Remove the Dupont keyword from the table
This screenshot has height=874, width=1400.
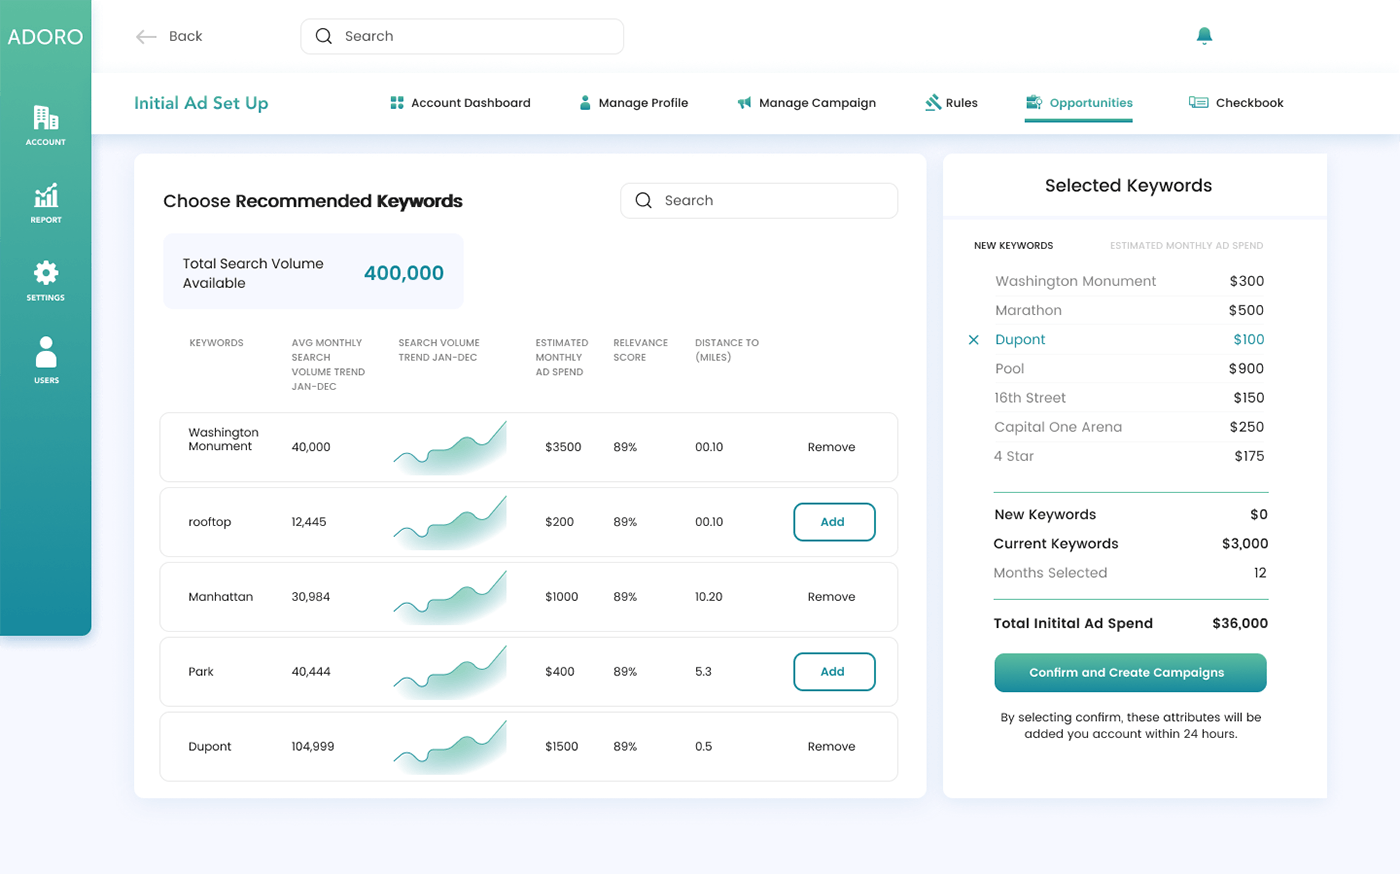click(x=831, y=747)
